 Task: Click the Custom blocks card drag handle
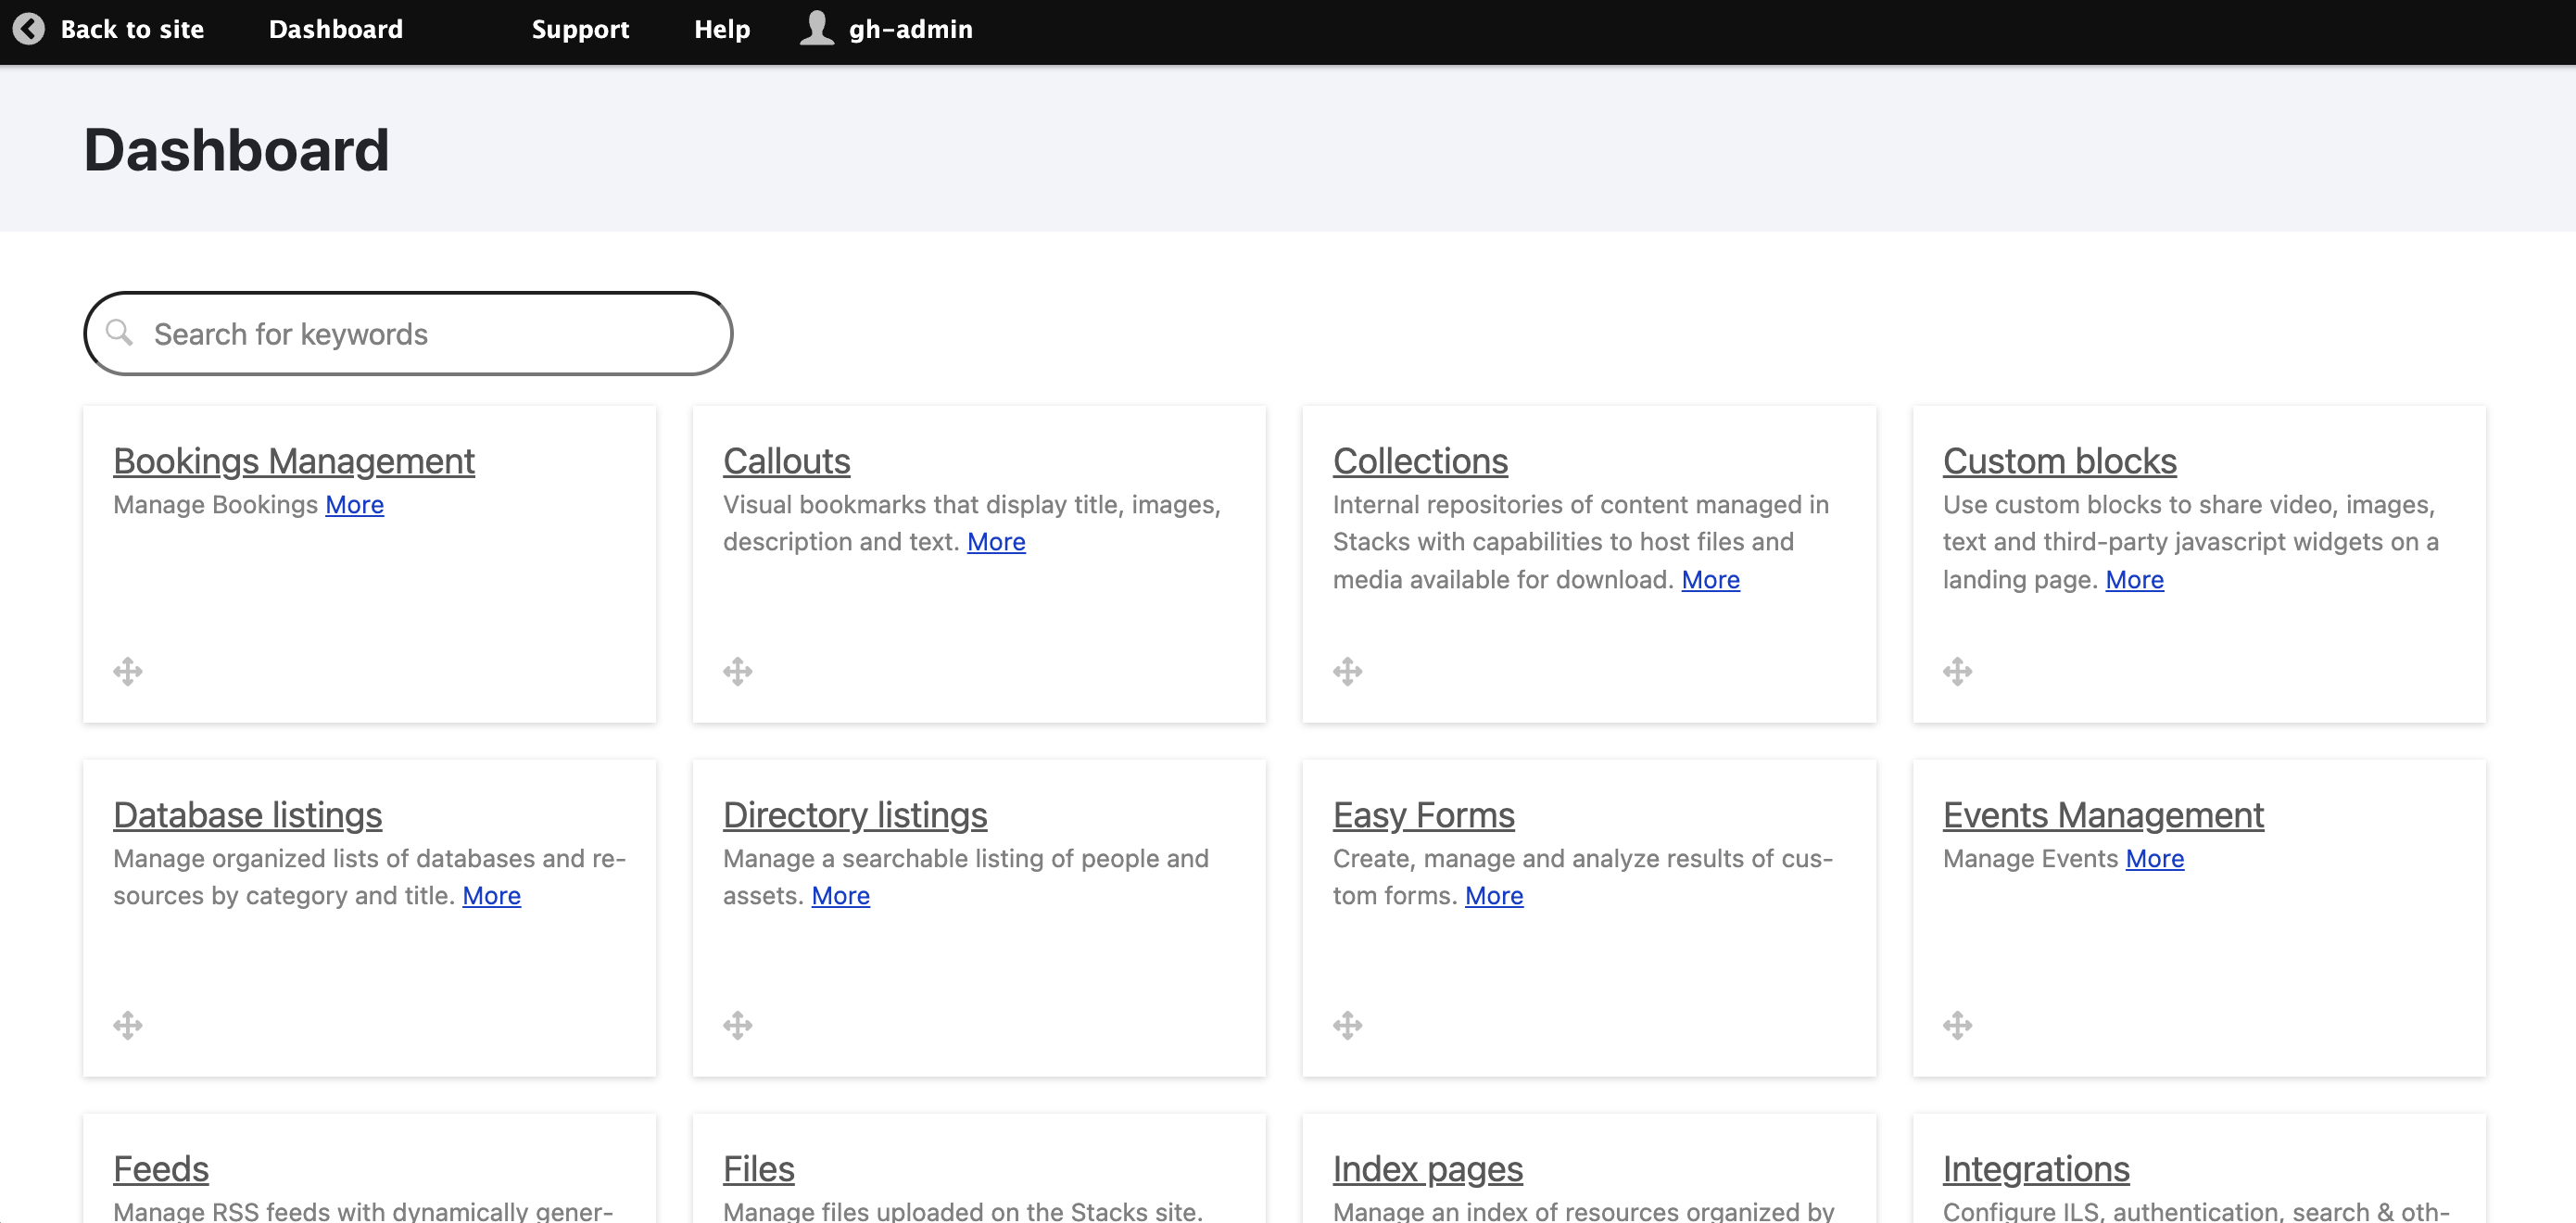pyautogui.click(x=1957, y=671)
